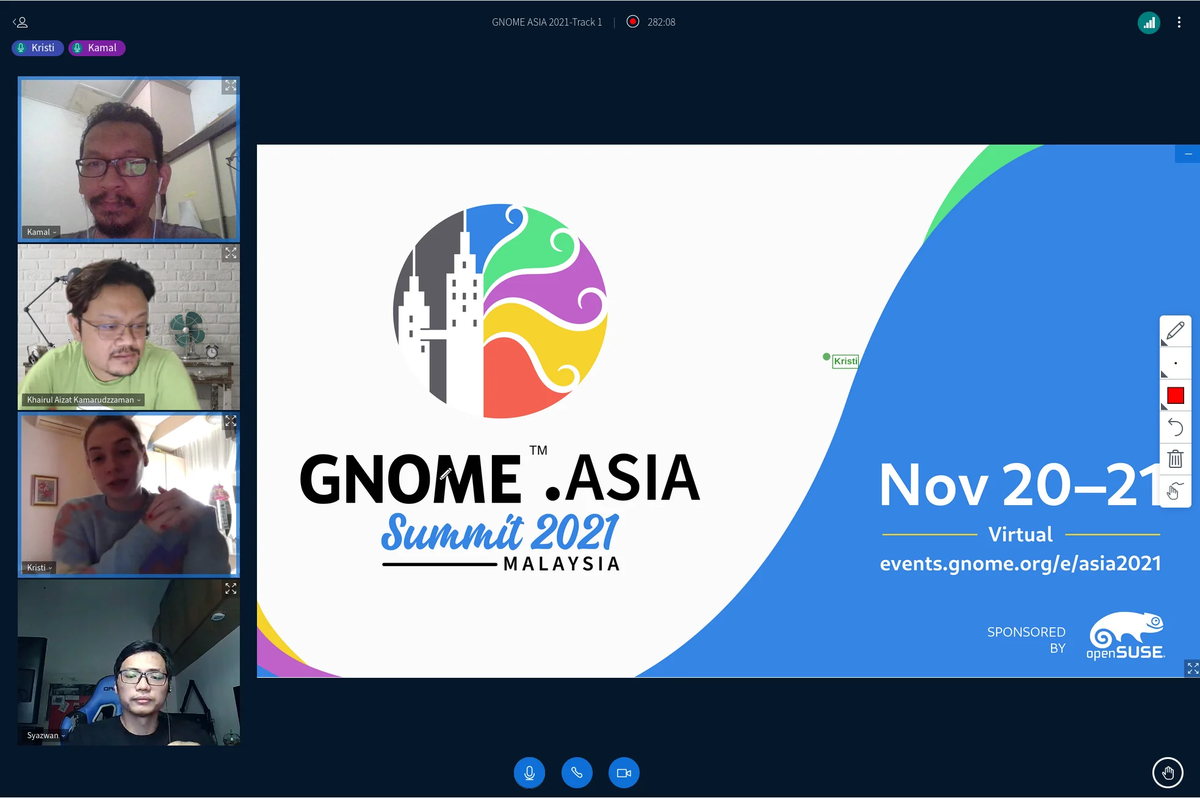Image resolution: width=1200 pixels, height=798 pixels.
Task: Open Kamal's webcam name dropdown
Action: coord(41,232)
